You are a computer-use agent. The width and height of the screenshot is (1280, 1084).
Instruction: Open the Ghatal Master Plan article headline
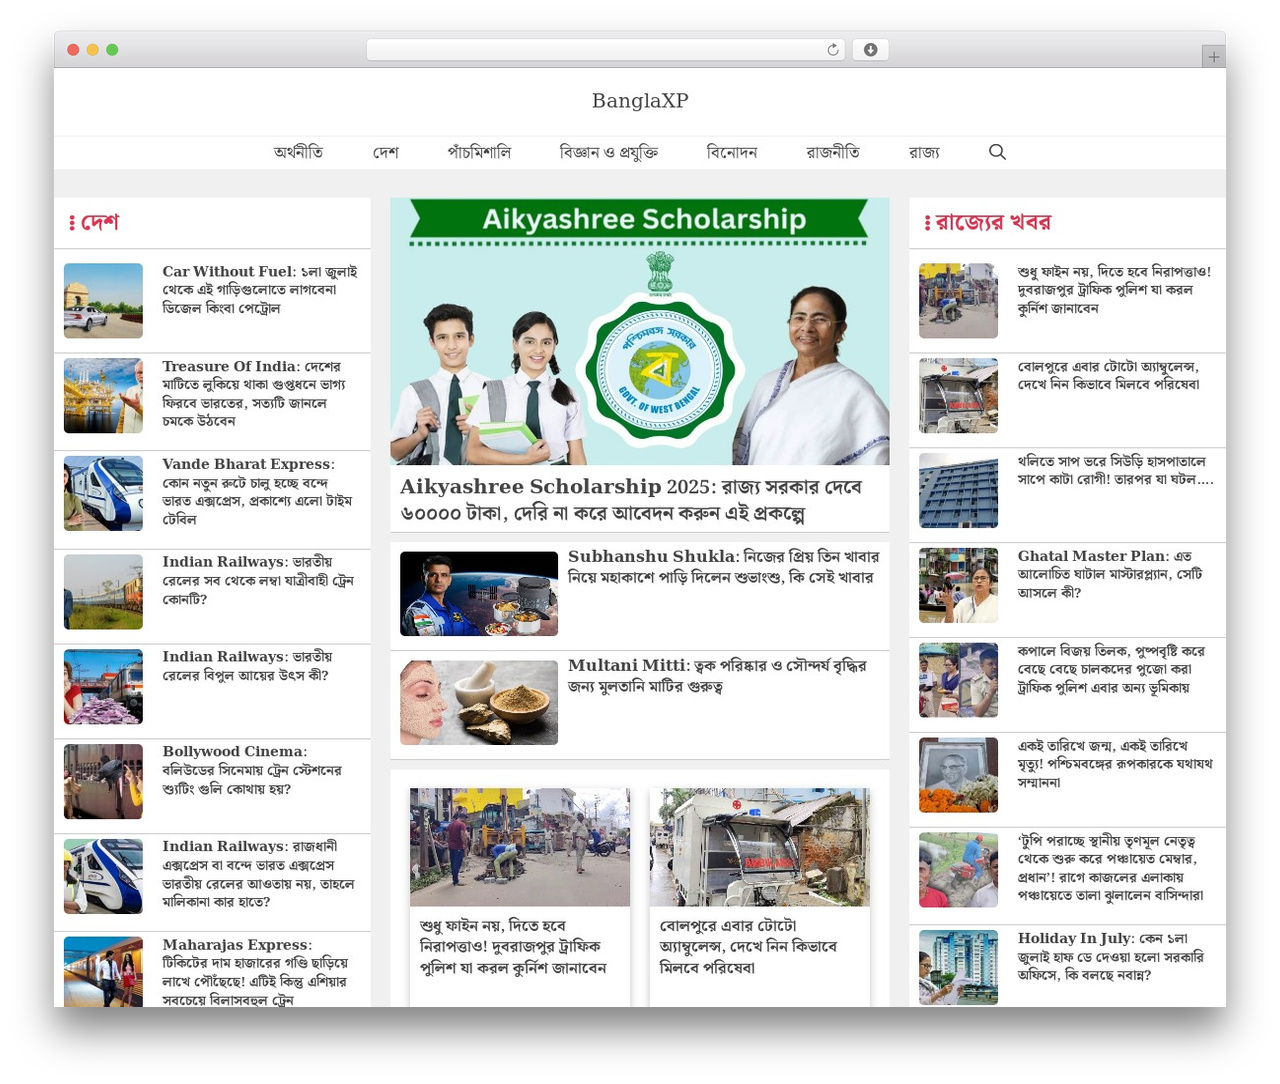(x=1110, y=575)
